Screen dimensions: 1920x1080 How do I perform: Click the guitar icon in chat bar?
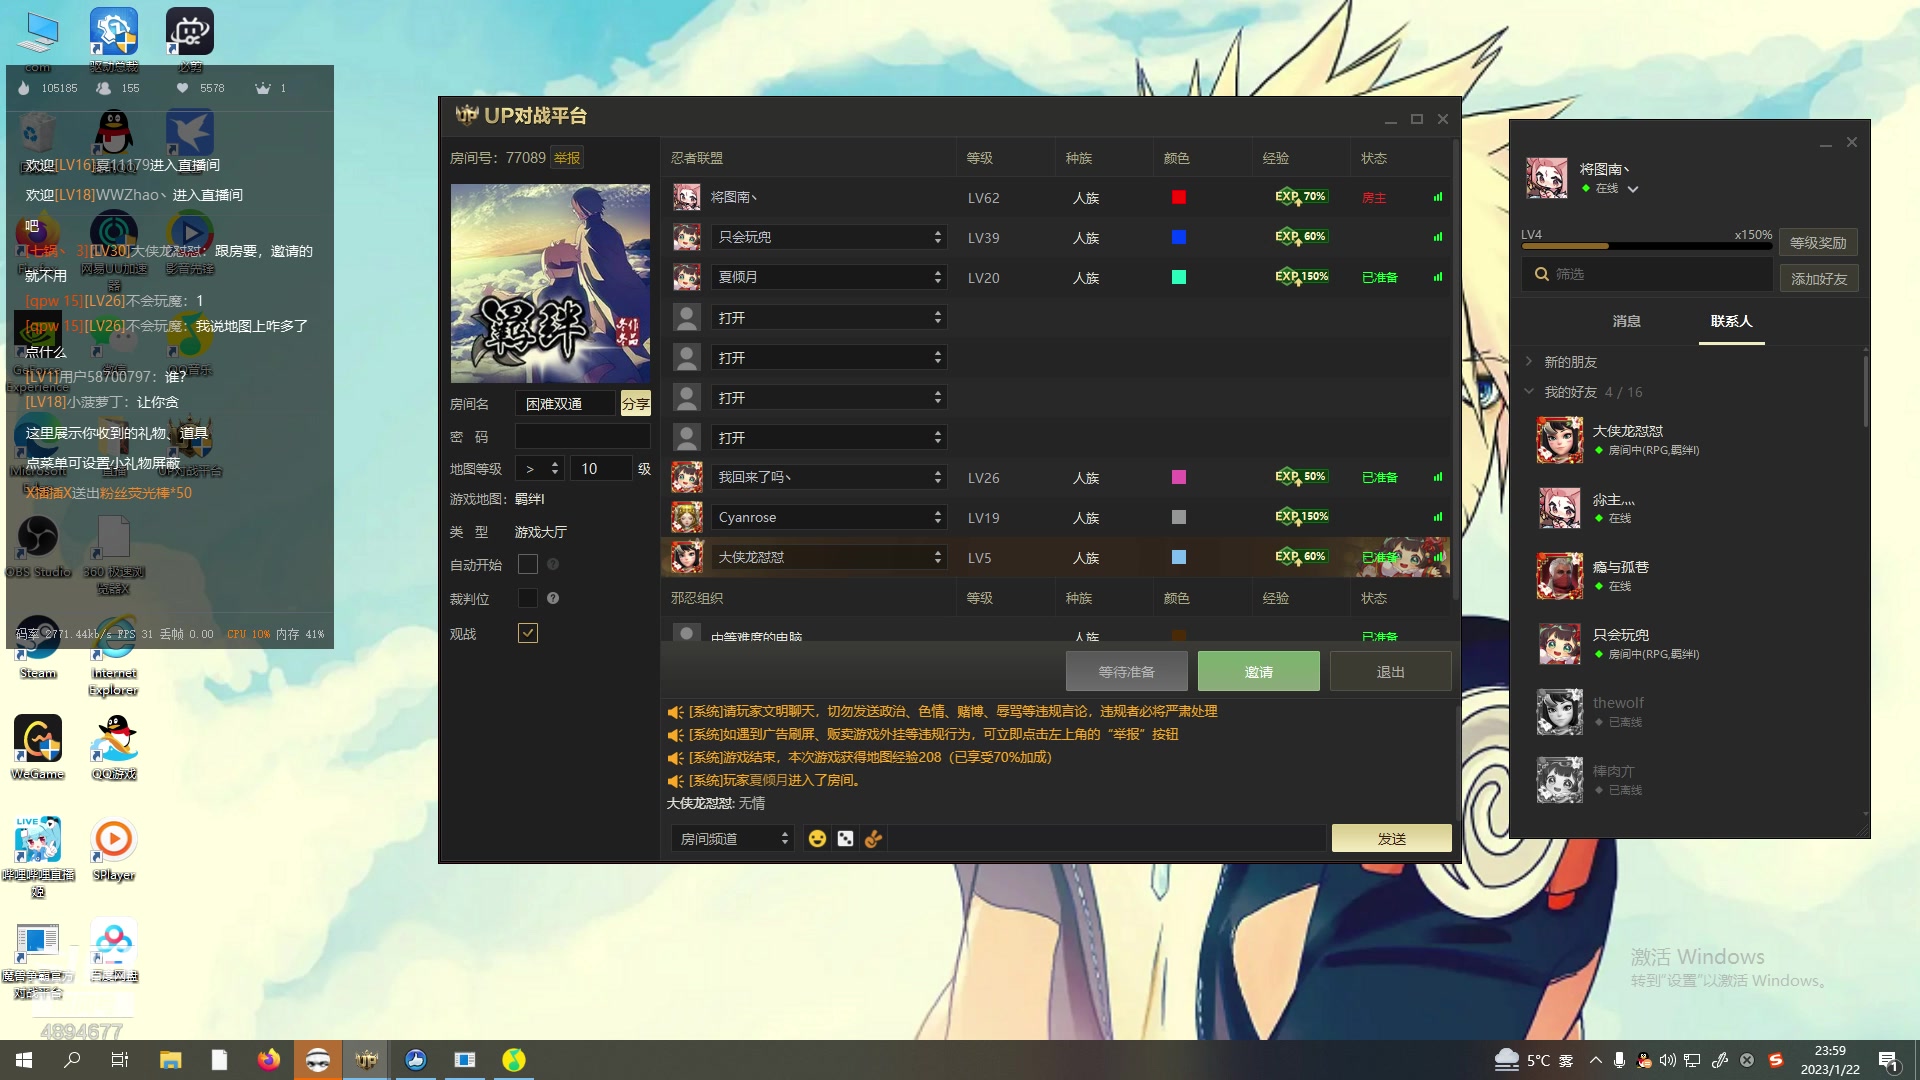873,838
